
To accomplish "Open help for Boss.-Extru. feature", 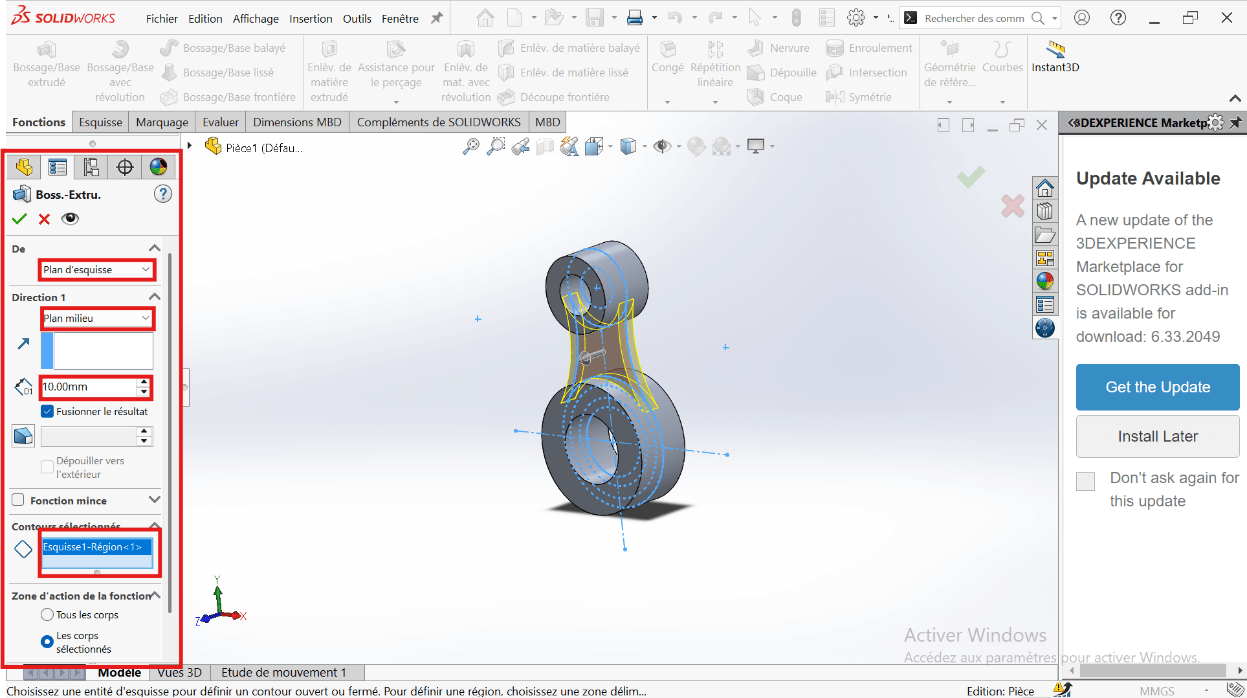I will coord(163,194).
